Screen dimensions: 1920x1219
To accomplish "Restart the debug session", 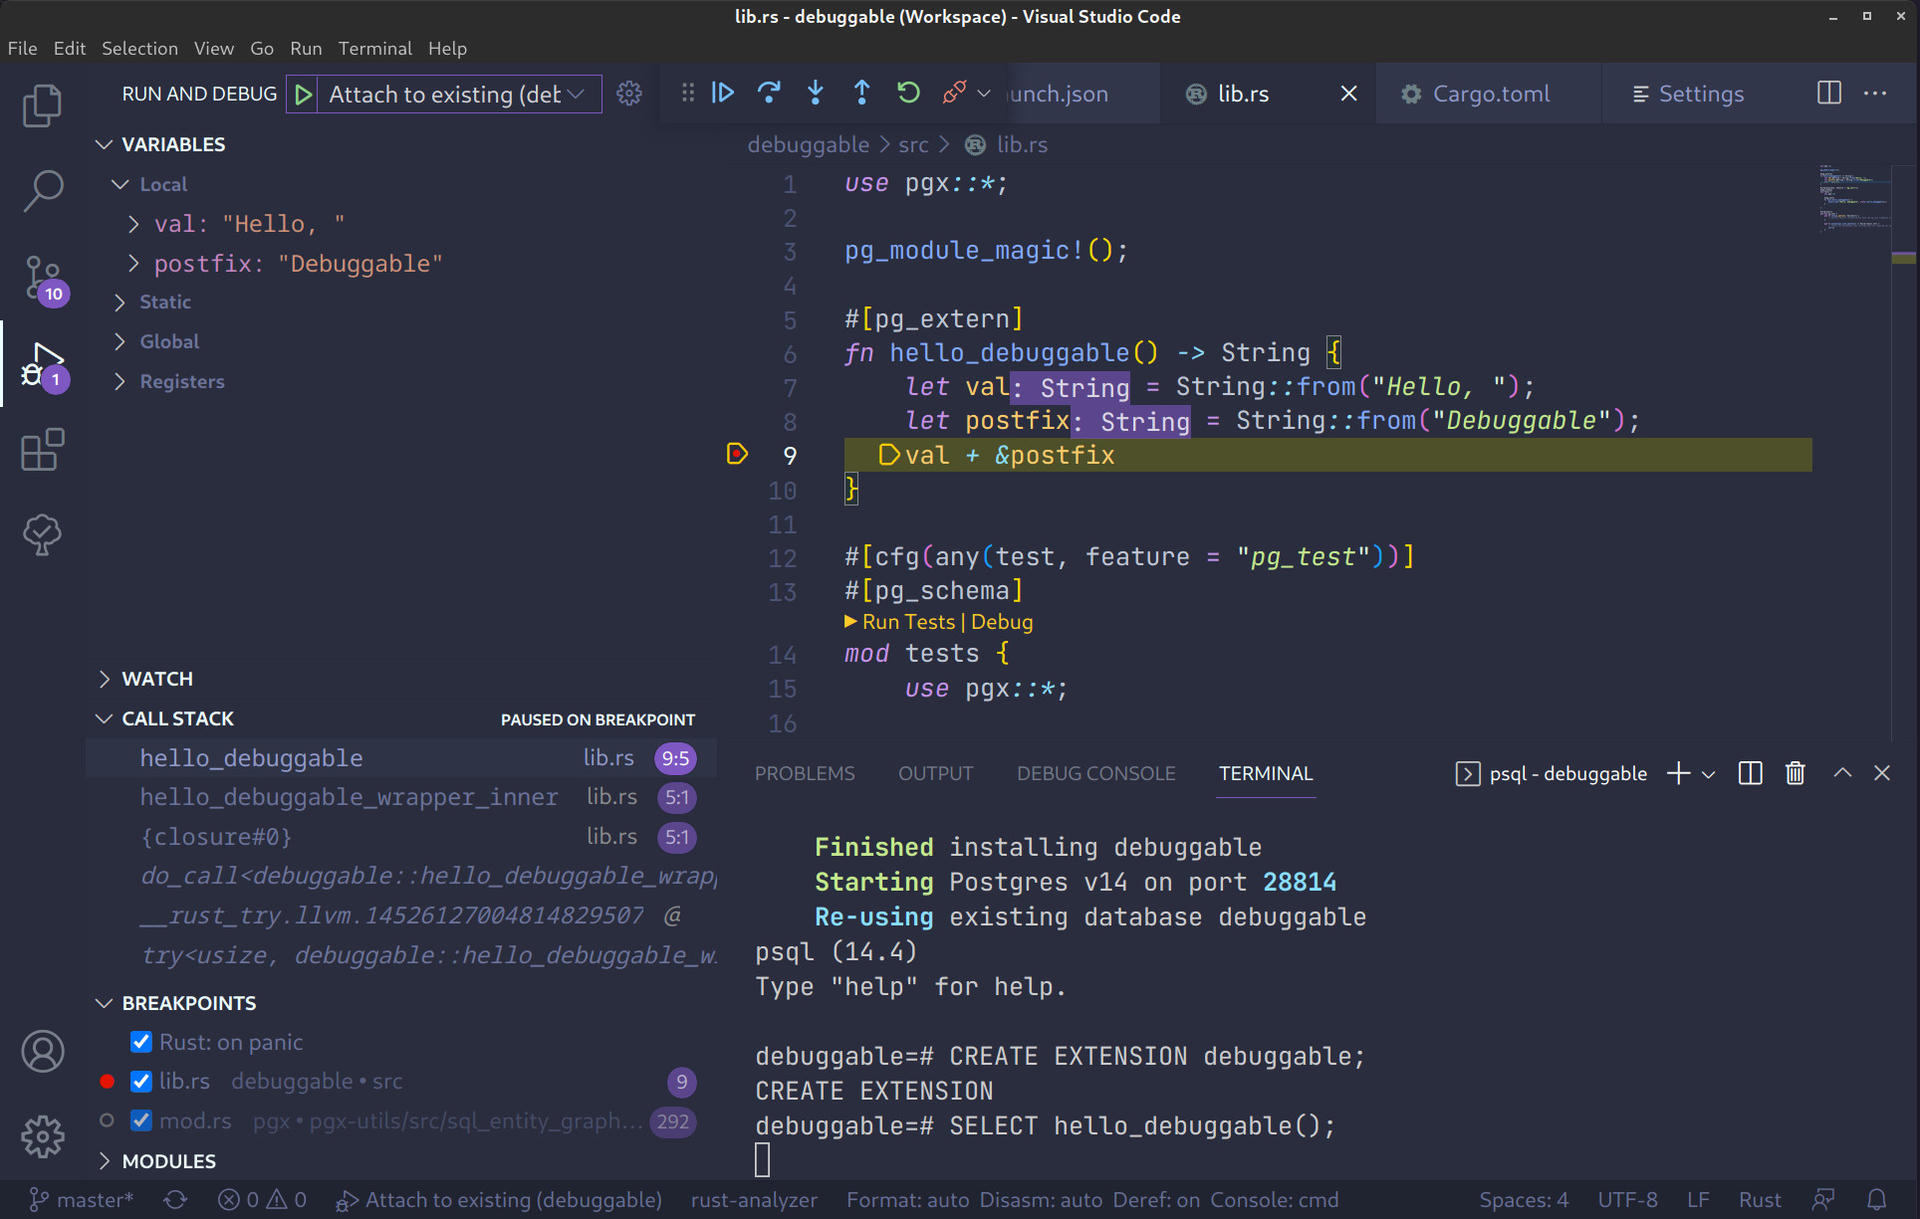I will 908,93.
